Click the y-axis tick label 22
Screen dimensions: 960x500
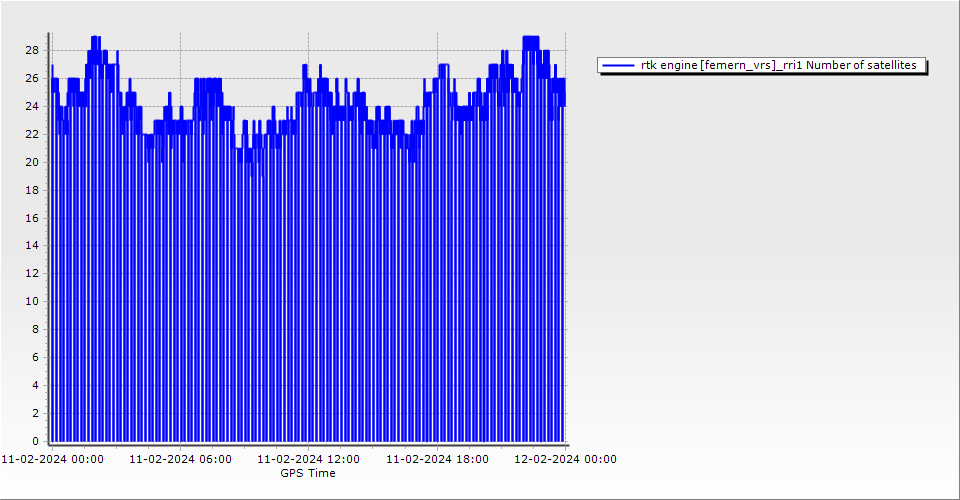[x=32, y=134]
